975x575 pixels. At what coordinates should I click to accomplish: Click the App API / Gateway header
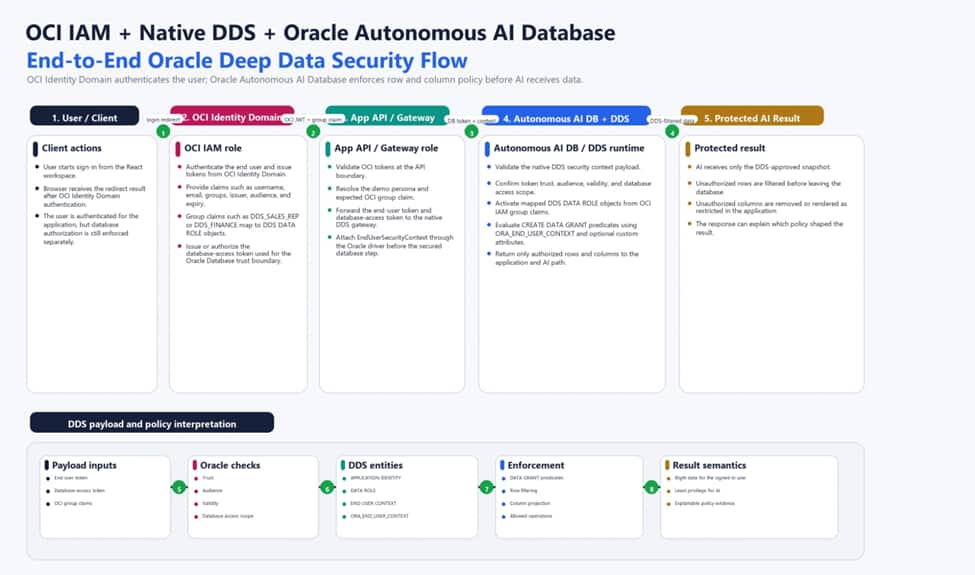[387, 116]
